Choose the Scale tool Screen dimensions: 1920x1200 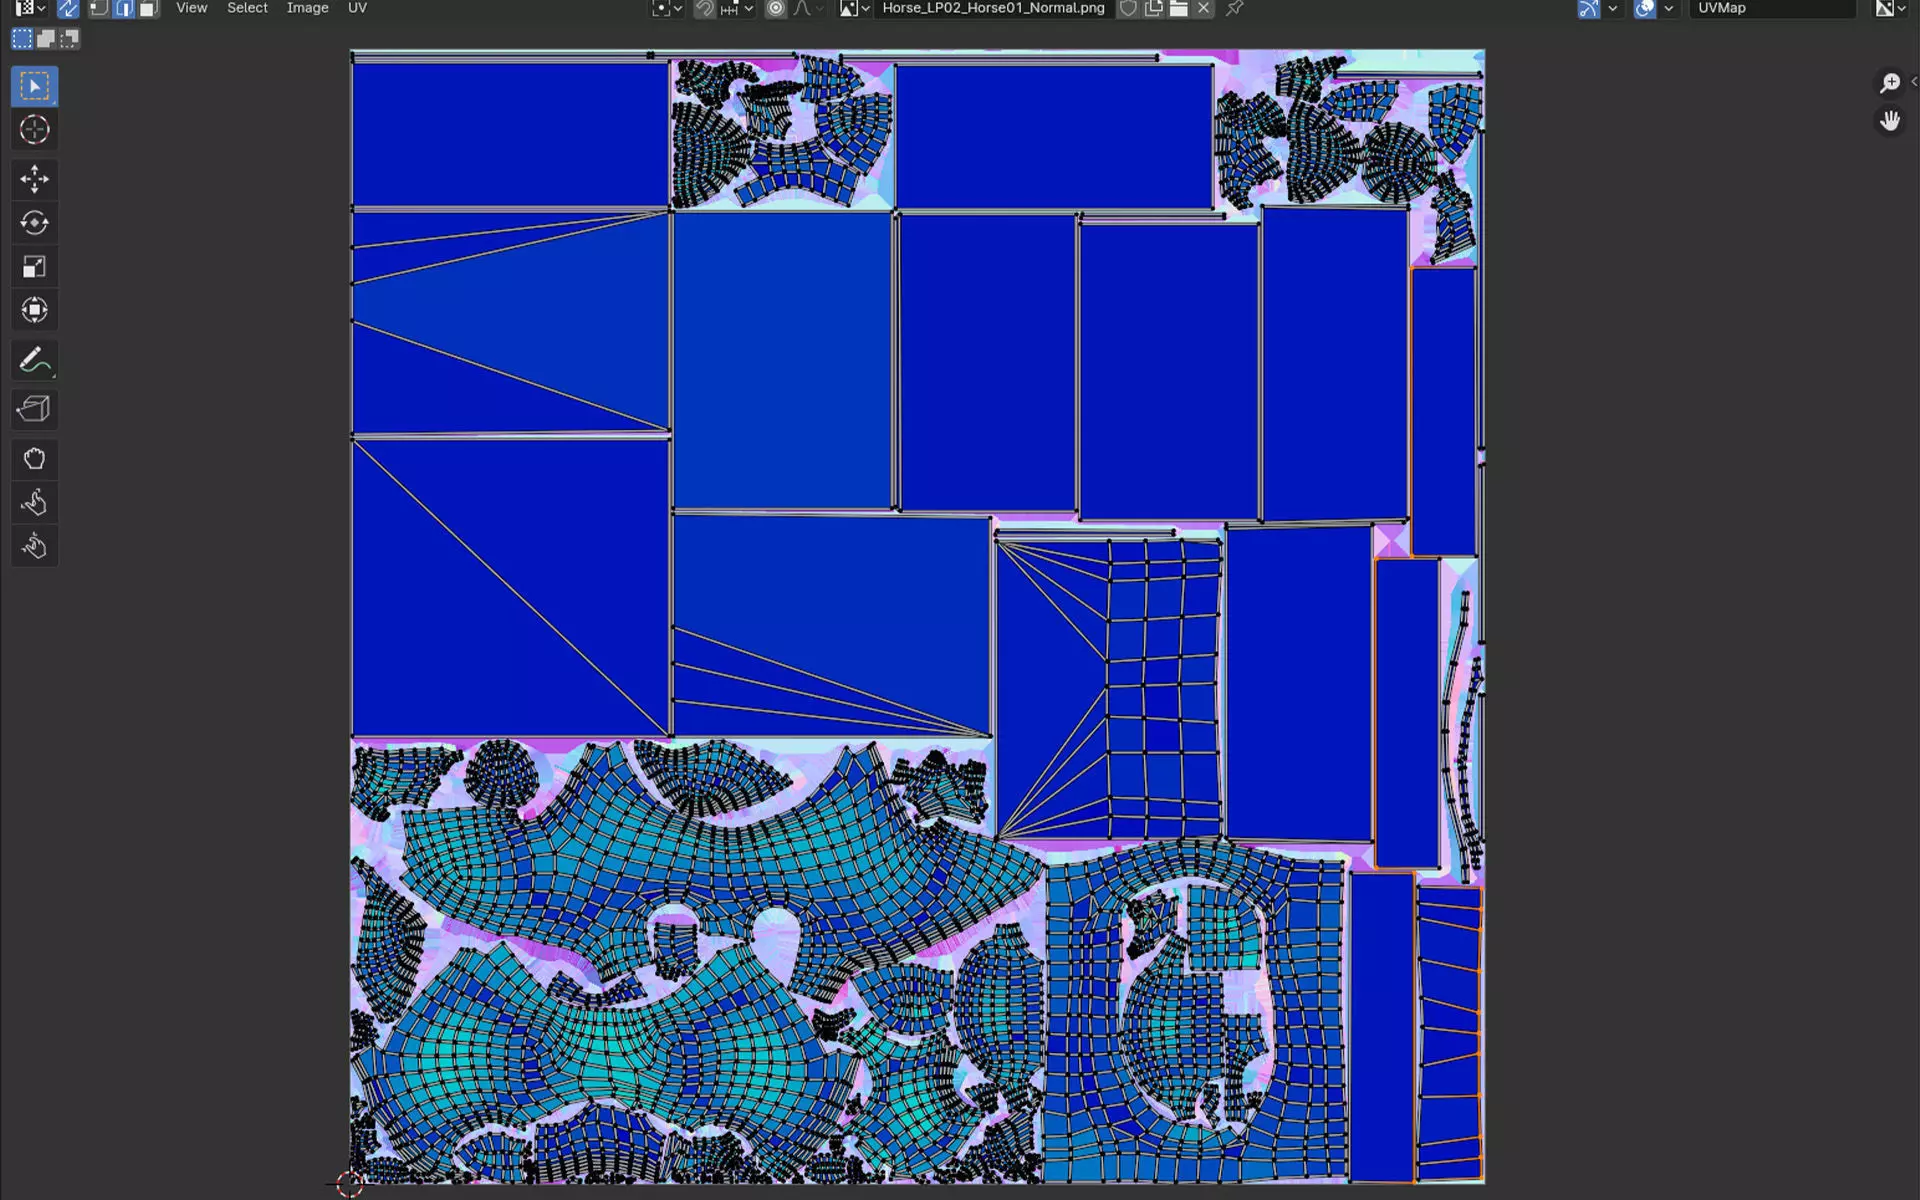34,267
